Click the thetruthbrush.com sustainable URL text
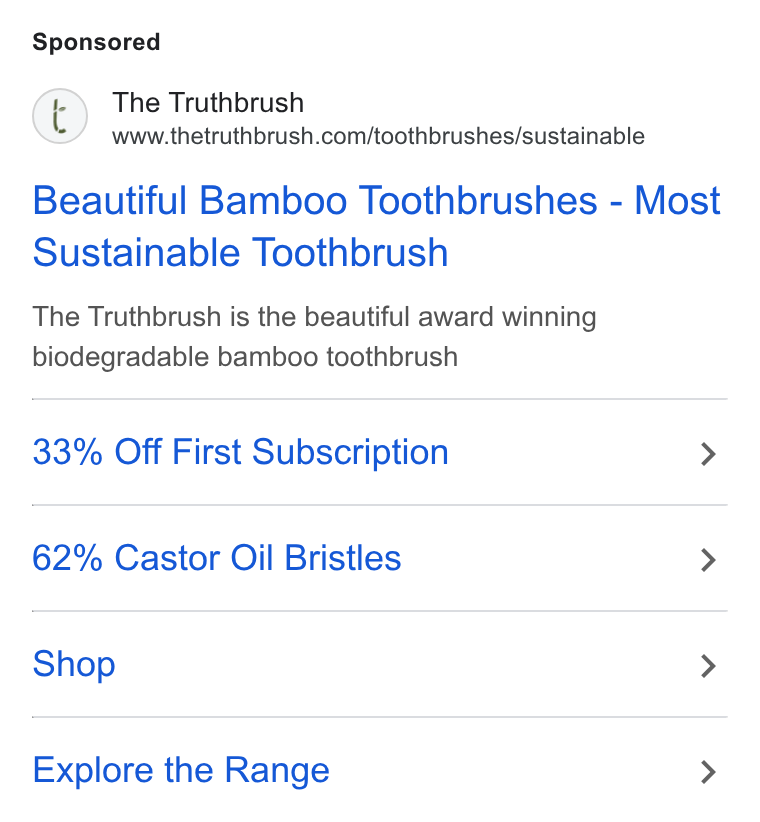Image resolution: width=760 pixels, height=822 pixels. (378, 136)
